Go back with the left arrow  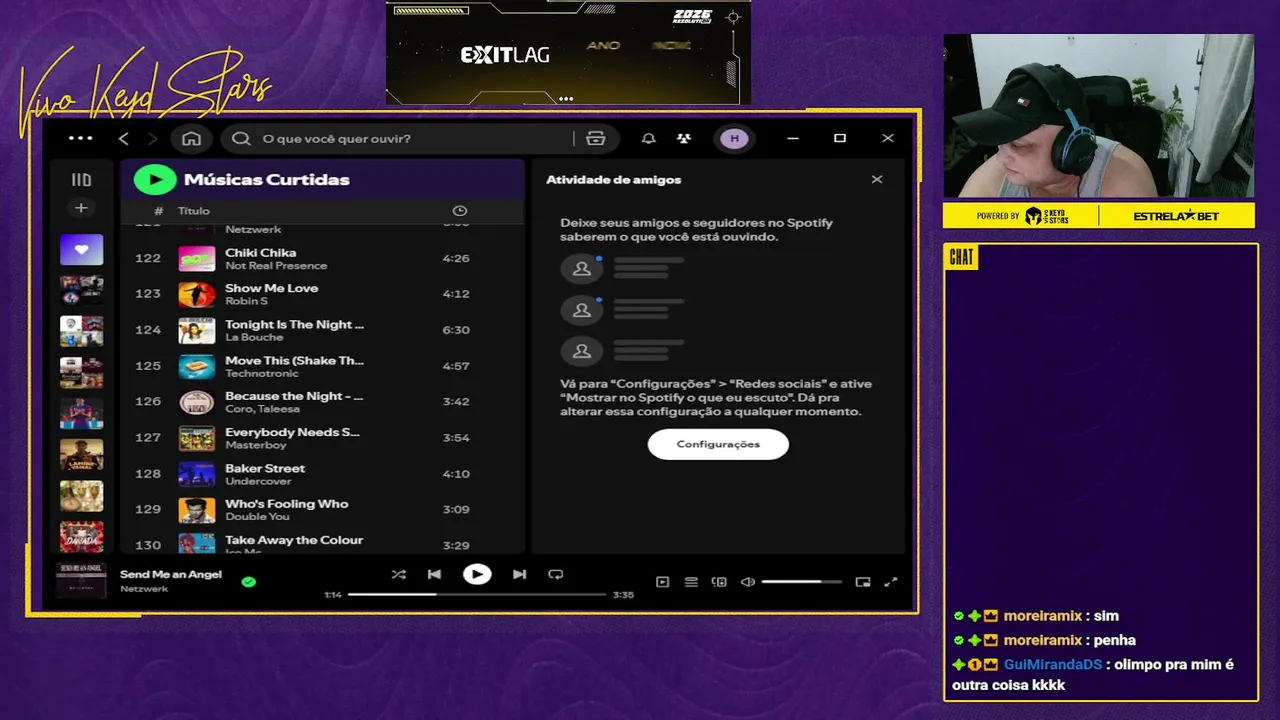pyautogui.click(x=124, y=138)
